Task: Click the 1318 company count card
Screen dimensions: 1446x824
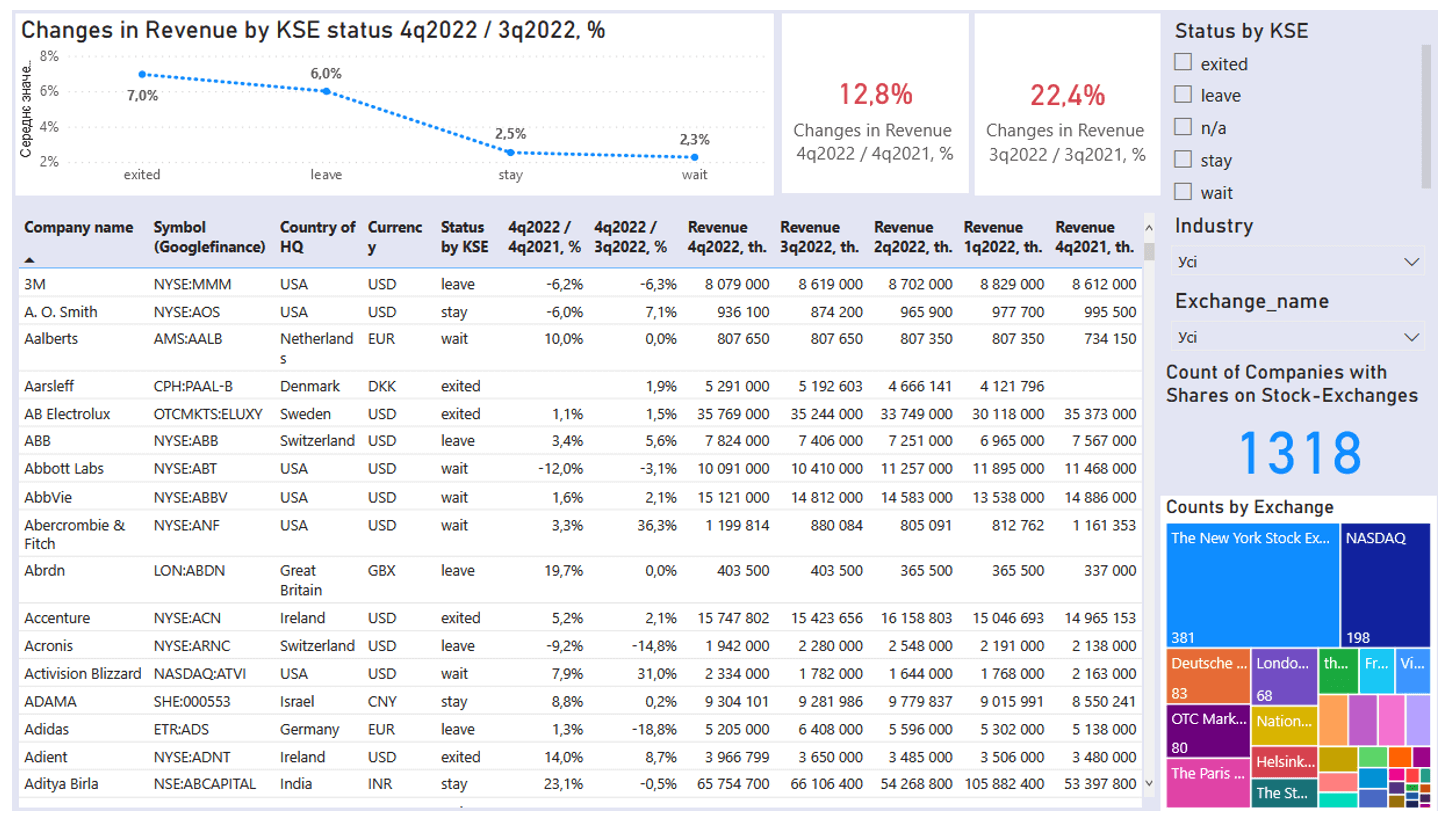Action: pos(1298,452)
